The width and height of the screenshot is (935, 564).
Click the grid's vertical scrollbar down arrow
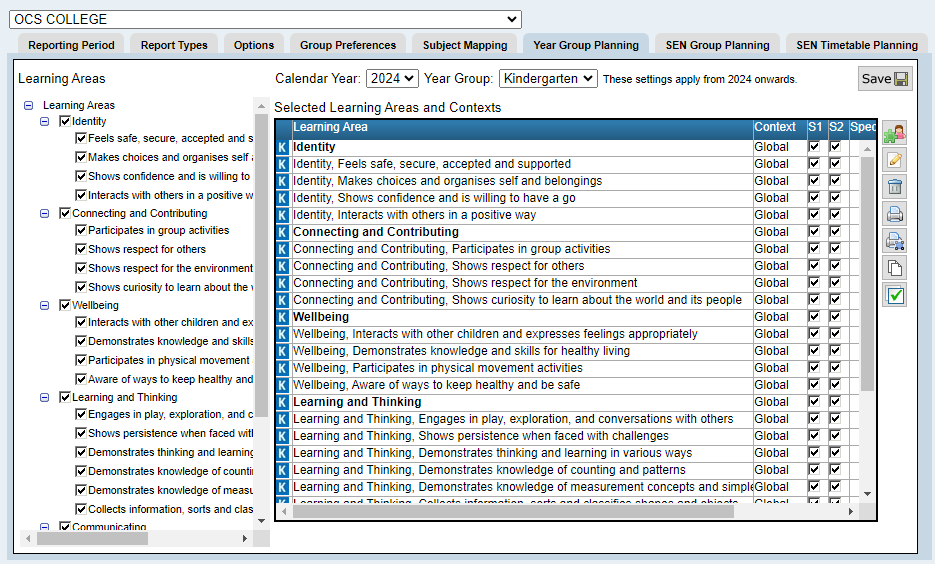[867, 493]
